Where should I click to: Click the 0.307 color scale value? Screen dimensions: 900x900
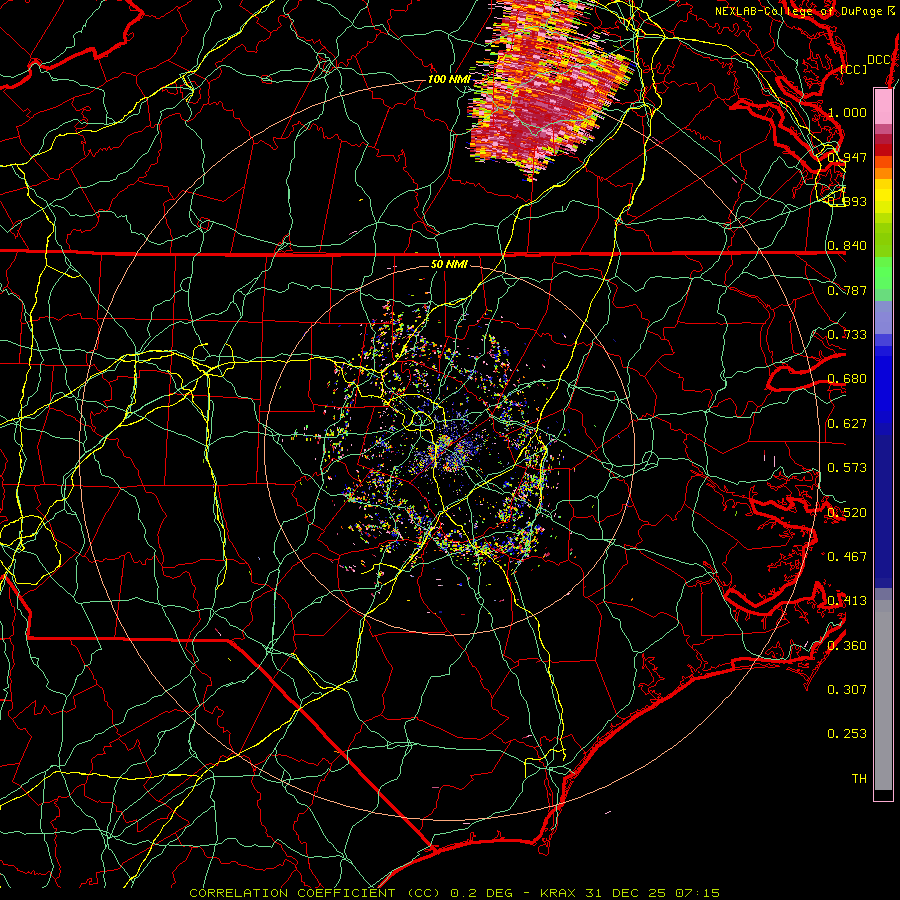847,690
